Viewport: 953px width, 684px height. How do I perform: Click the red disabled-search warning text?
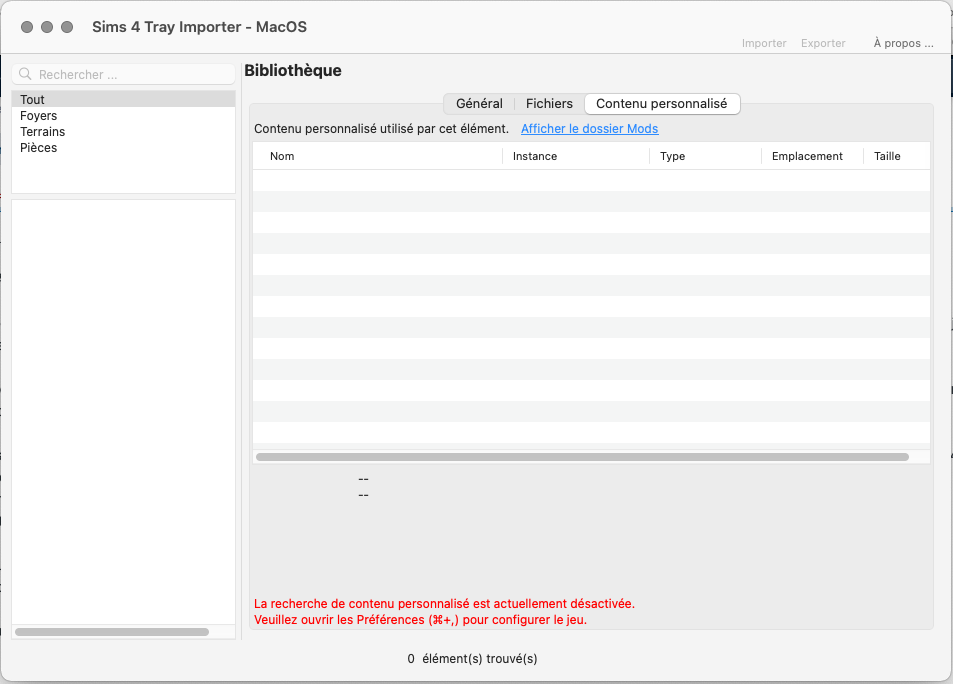444,612
